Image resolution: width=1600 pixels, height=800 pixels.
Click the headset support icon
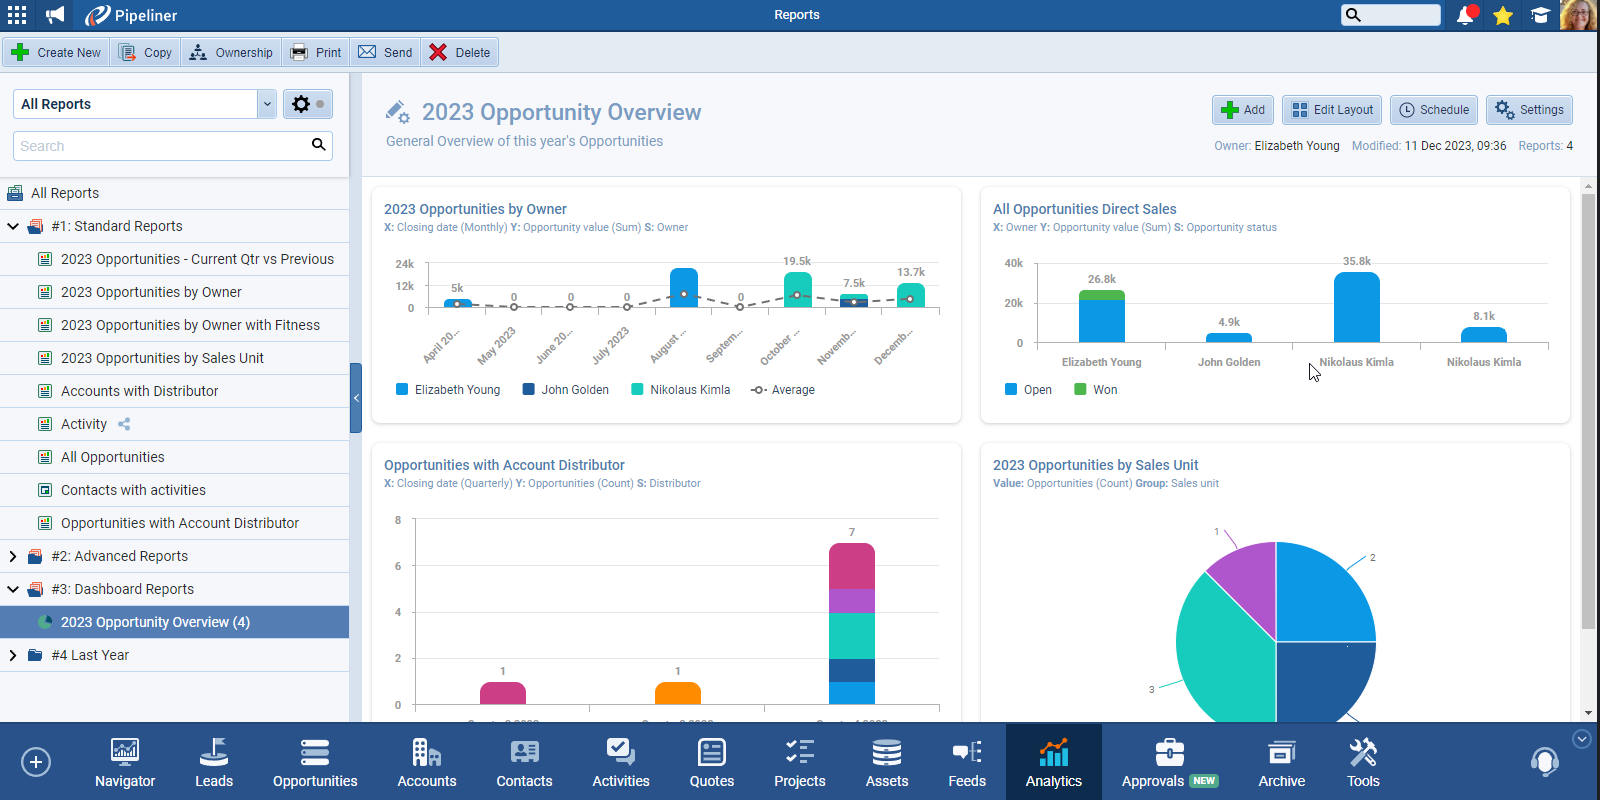coord(1544,762)
